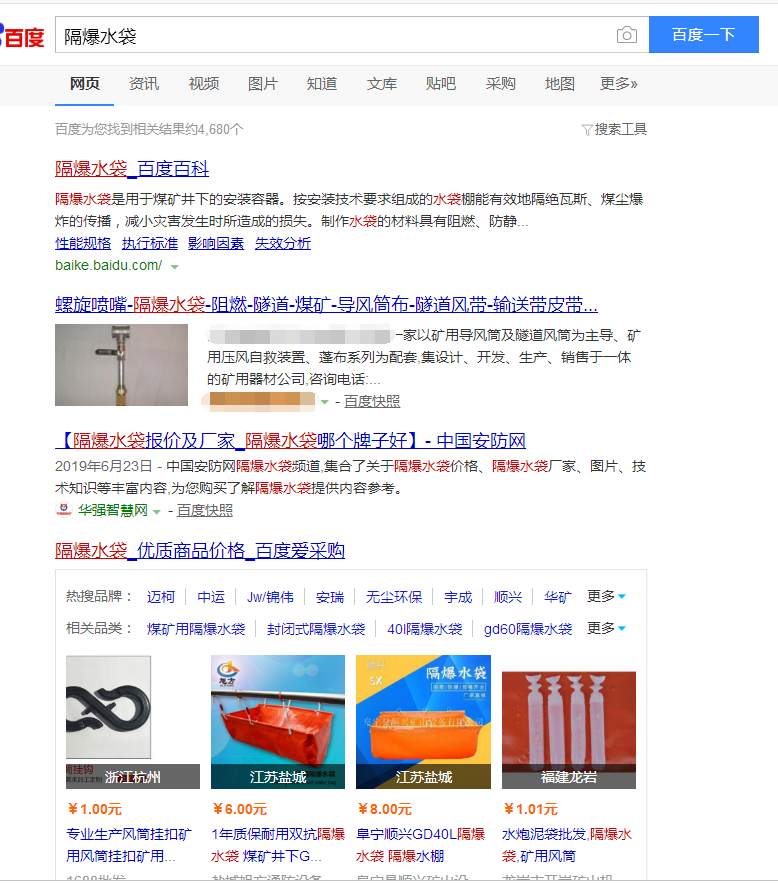Open the 螺旋喷嘴-隔爆水袋-阻燃 result title
This screenshot has height=883, width=778.
click(327, 305)
